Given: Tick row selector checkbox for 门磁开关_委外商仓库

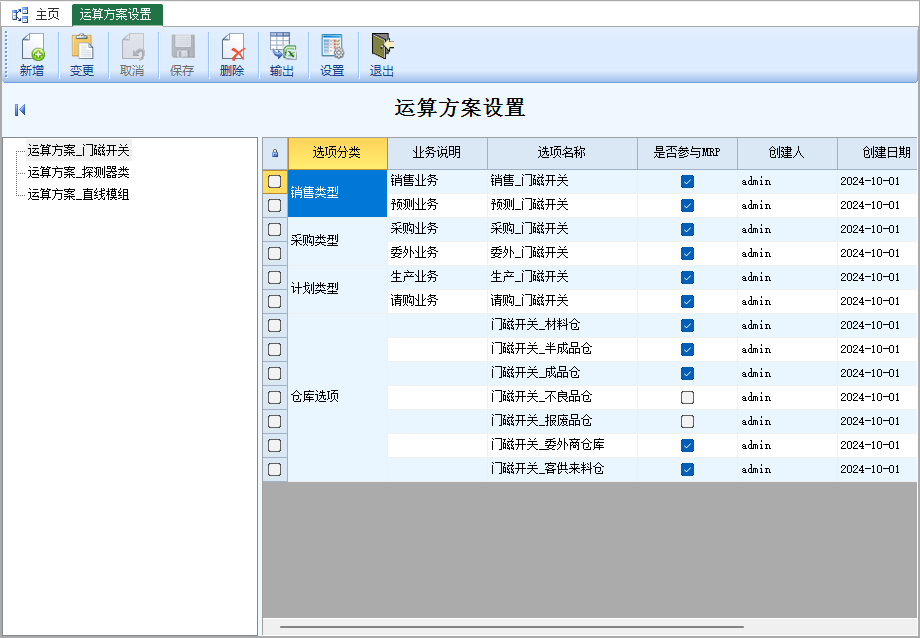Looking at the screenshot, I should click(275, 445).
